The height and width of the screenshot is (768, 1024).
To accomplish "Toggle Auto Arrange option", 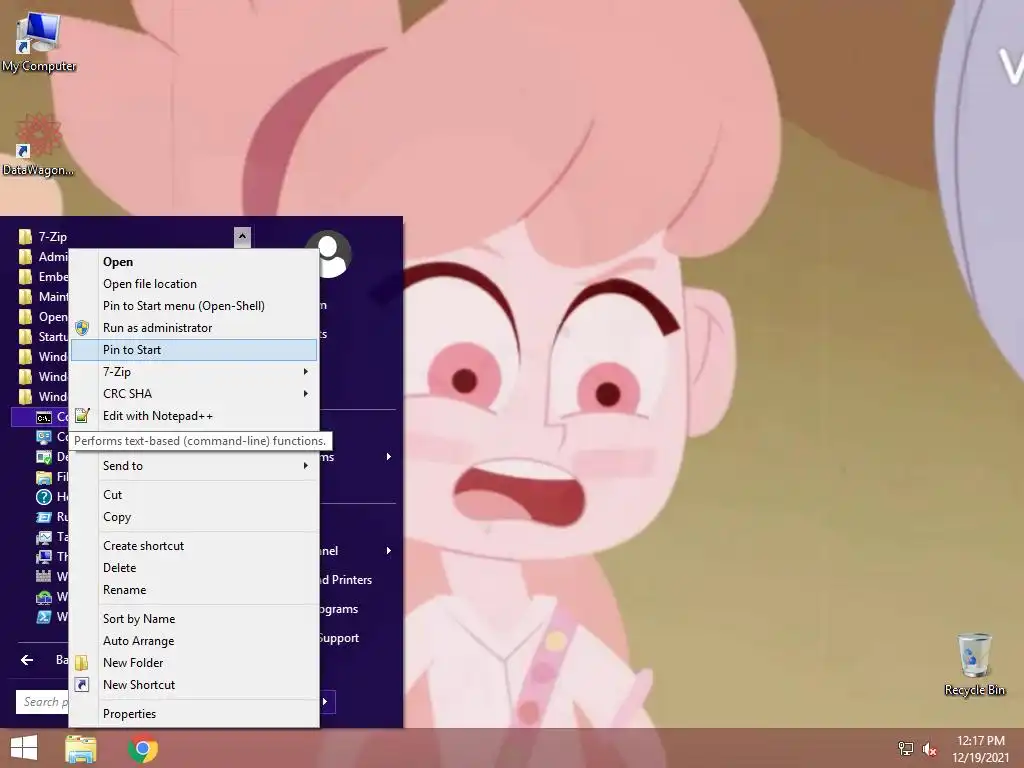I will point(193,641).
